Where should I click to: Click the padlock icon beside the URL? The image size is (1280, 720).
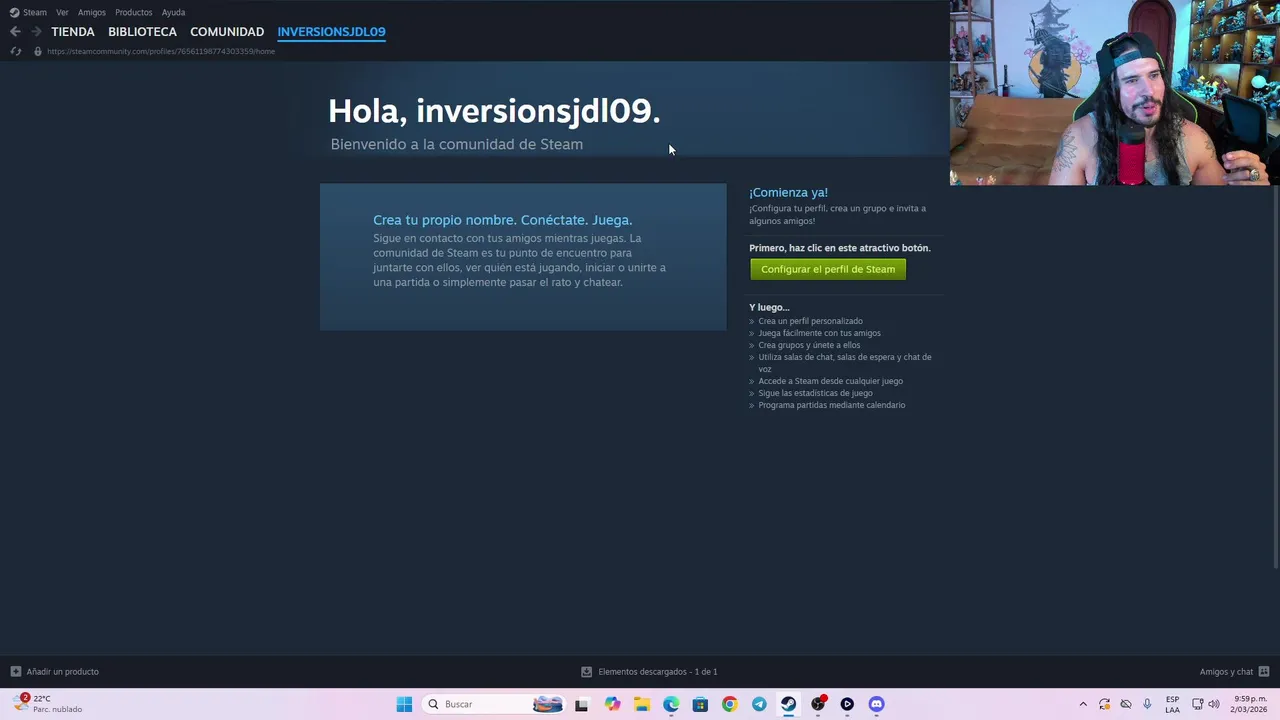[37, 51]
